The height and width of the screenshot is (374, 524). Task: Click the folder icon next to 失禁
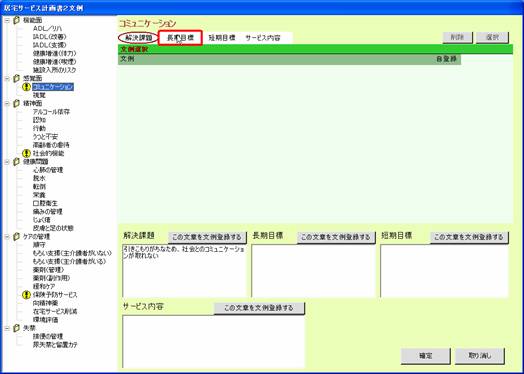(x=16, y=328)
